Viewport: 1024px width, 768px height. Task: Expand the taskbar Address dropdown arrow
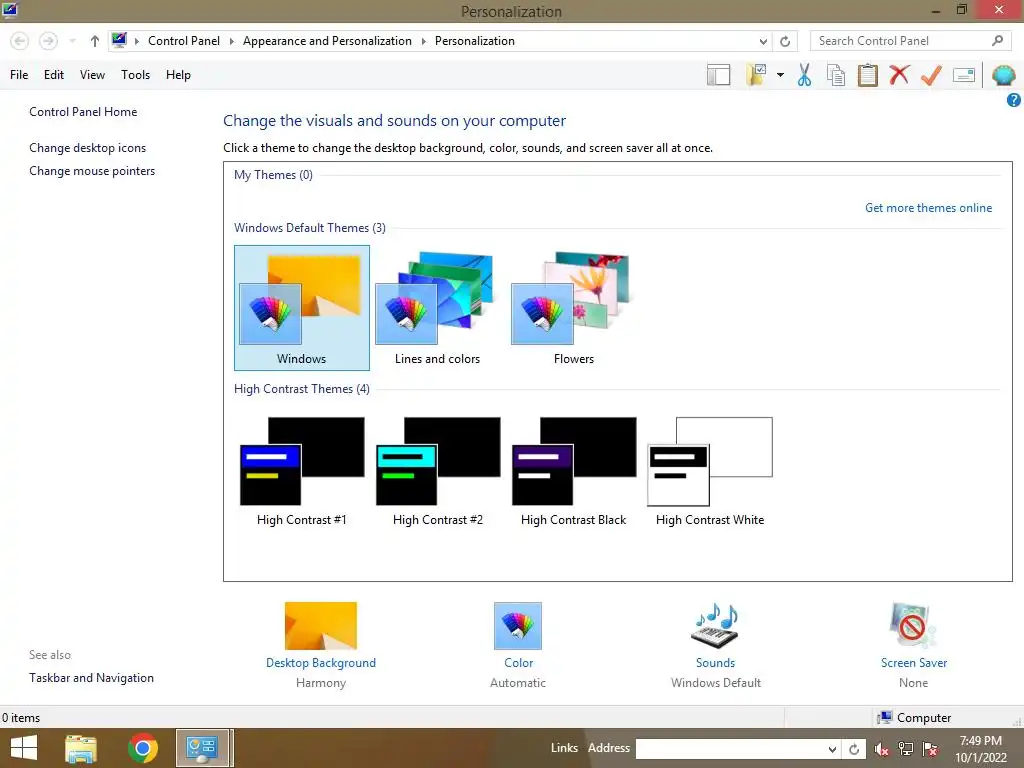click(832, 749)
